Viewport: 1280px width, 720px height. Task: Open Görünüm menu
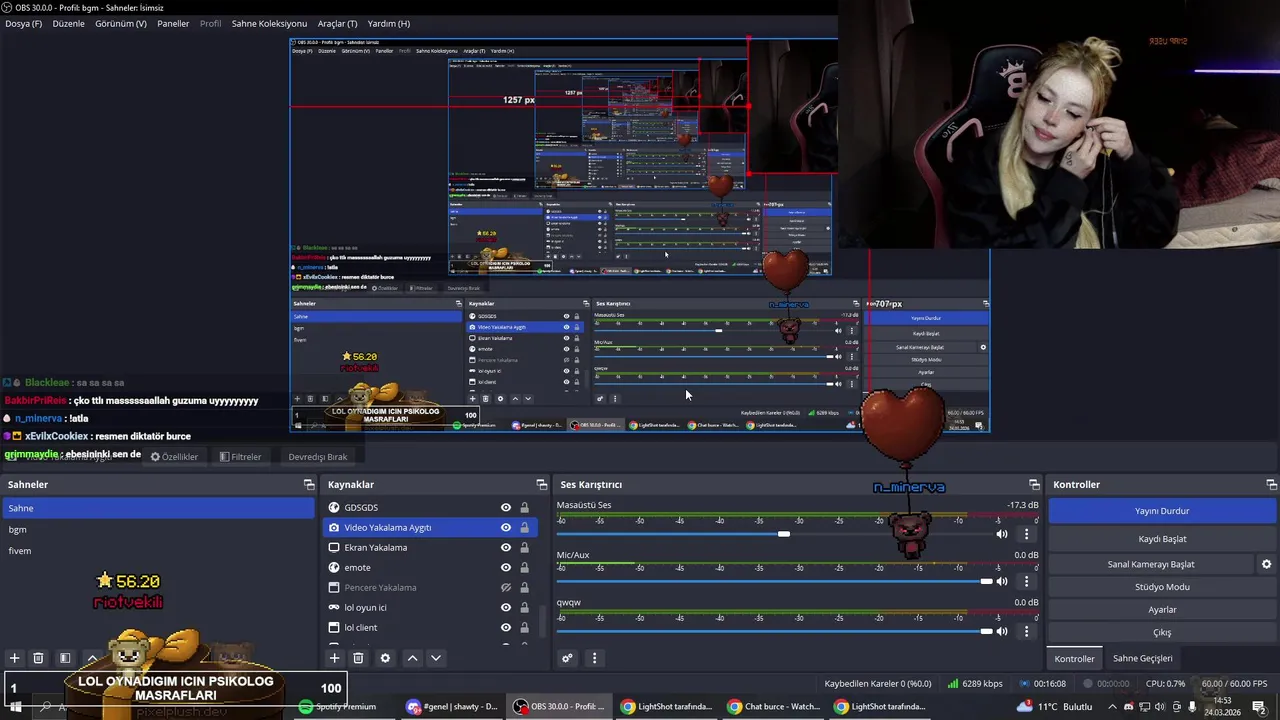pos(120,23)
